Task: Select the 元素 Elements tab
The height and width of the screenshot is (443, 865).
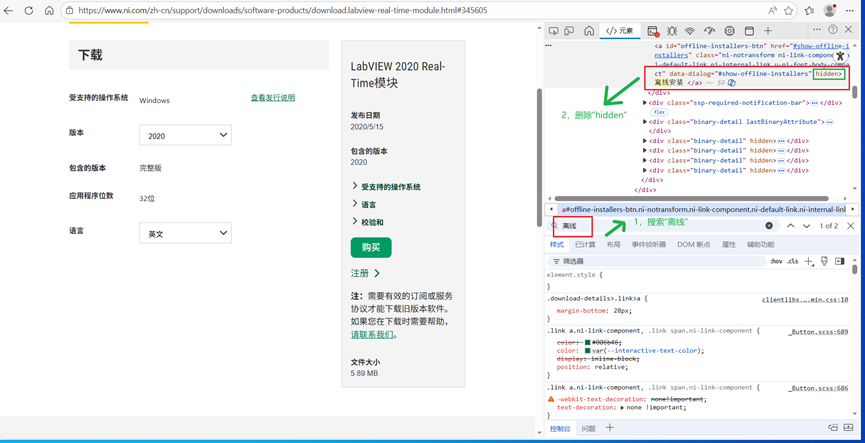Action: point(620,30)
